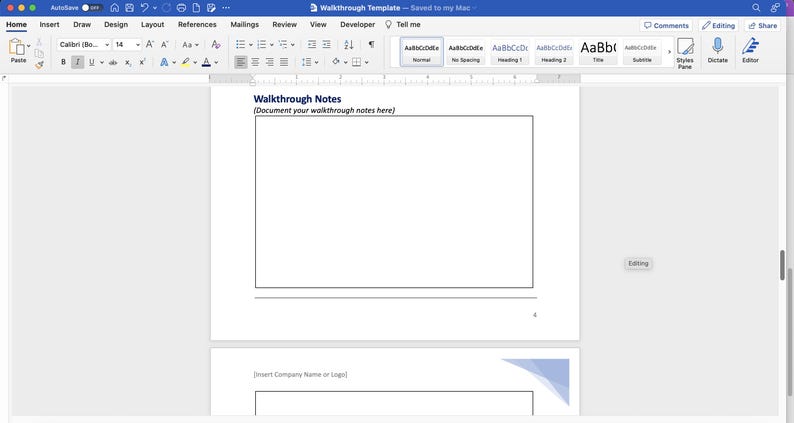Apply the Heading 1 style
The image size is (794, 423).
click(x=510, y=52)
